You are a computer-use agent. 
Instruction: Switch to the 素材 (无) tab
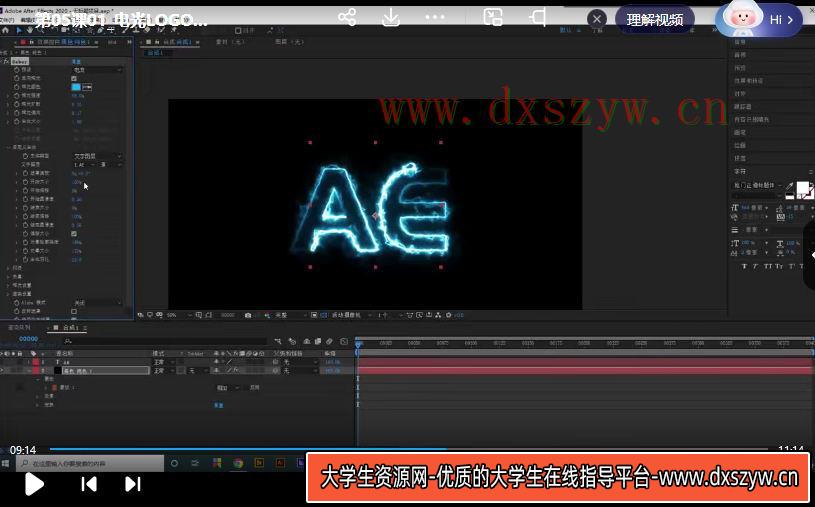(x=230, y=42)
